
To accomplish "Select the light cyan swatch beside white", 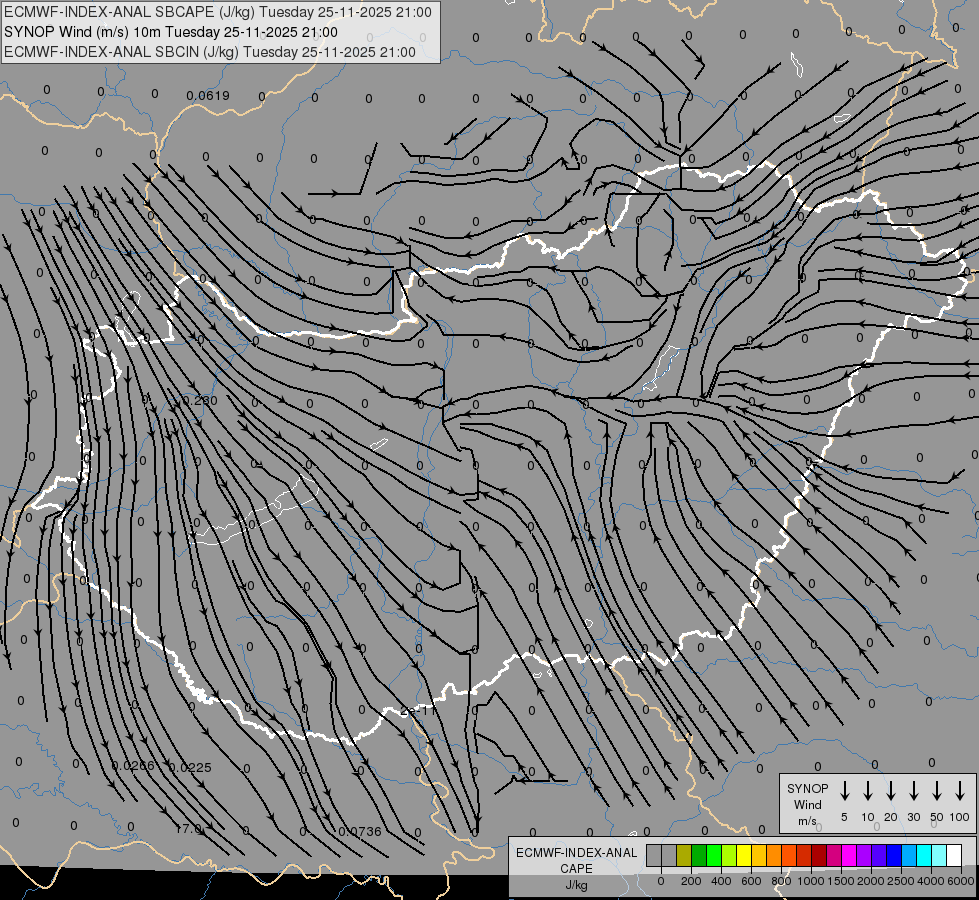I will coord(939,855).
